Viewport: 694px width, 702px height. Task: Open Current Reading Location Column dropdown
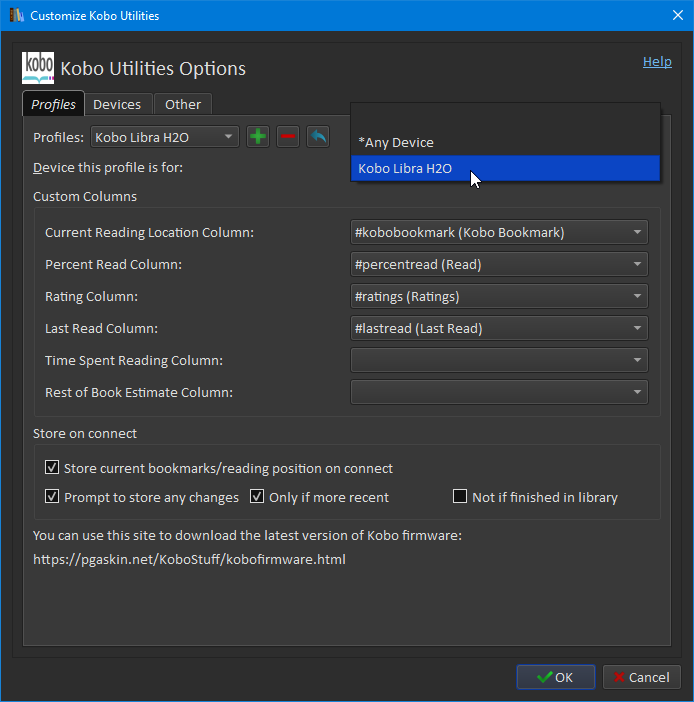[499, 232]
